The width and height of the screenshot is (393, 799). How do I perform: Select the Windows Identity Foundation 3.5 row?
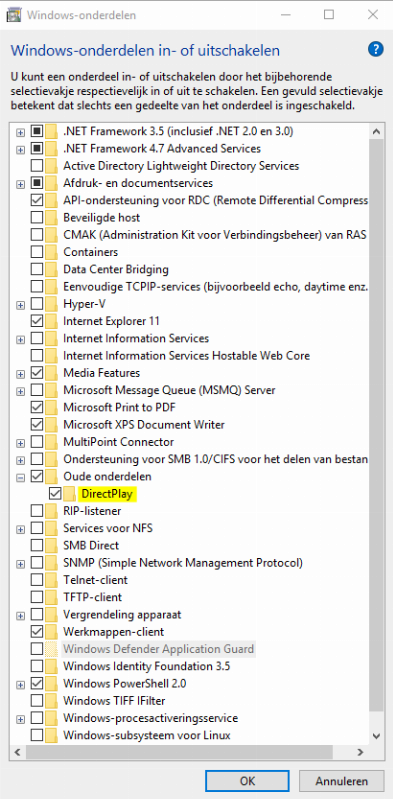146,666
